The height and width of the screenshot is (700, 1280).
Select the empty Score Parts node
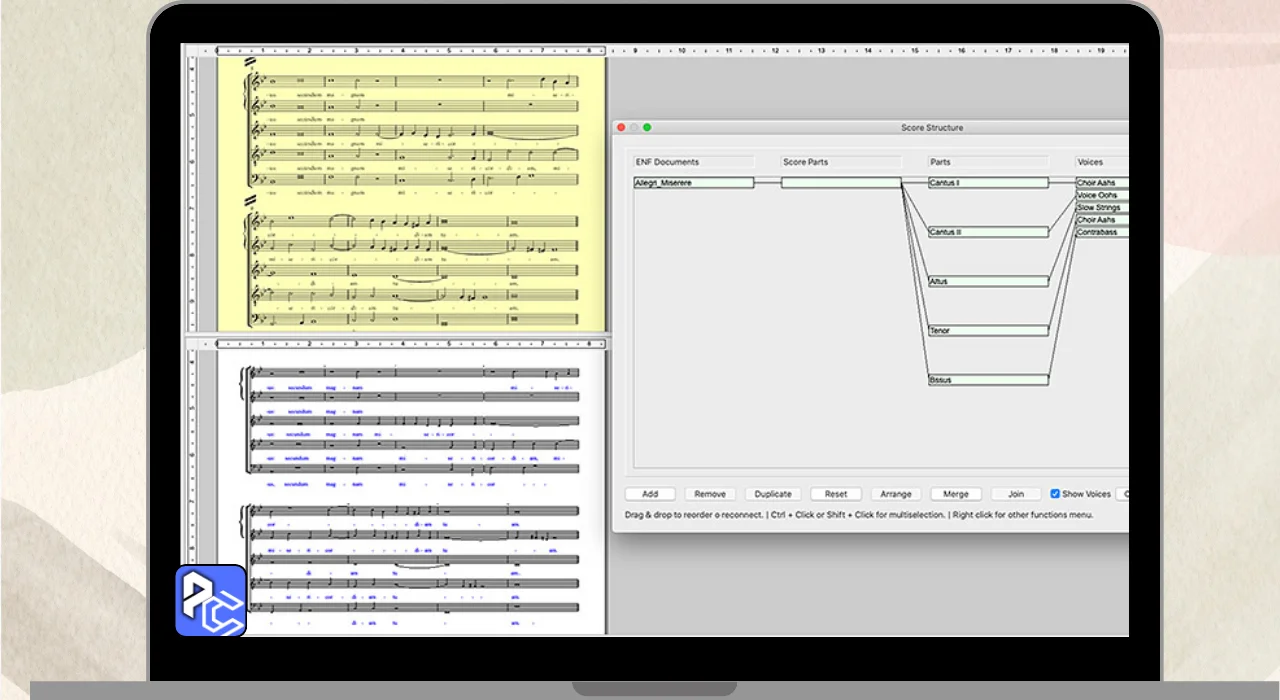pos(840,183)
